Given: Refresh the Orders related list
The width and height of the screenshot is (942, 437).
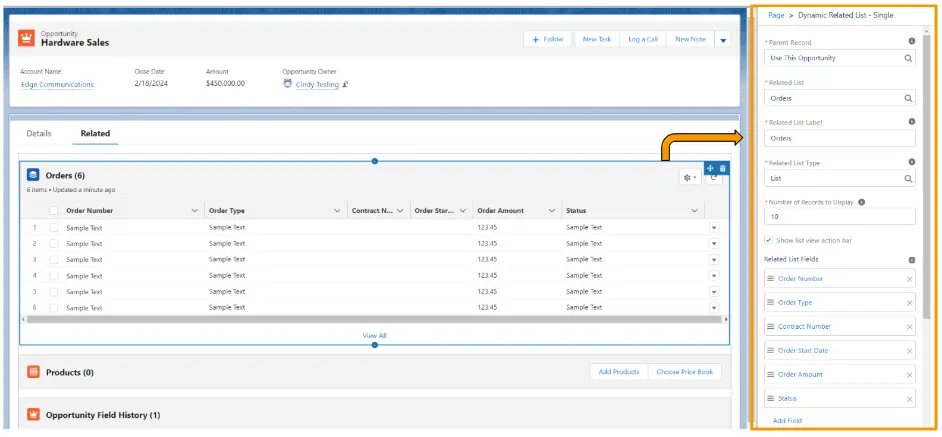Looking at the screenshot, I should click(x=713, y=178).
